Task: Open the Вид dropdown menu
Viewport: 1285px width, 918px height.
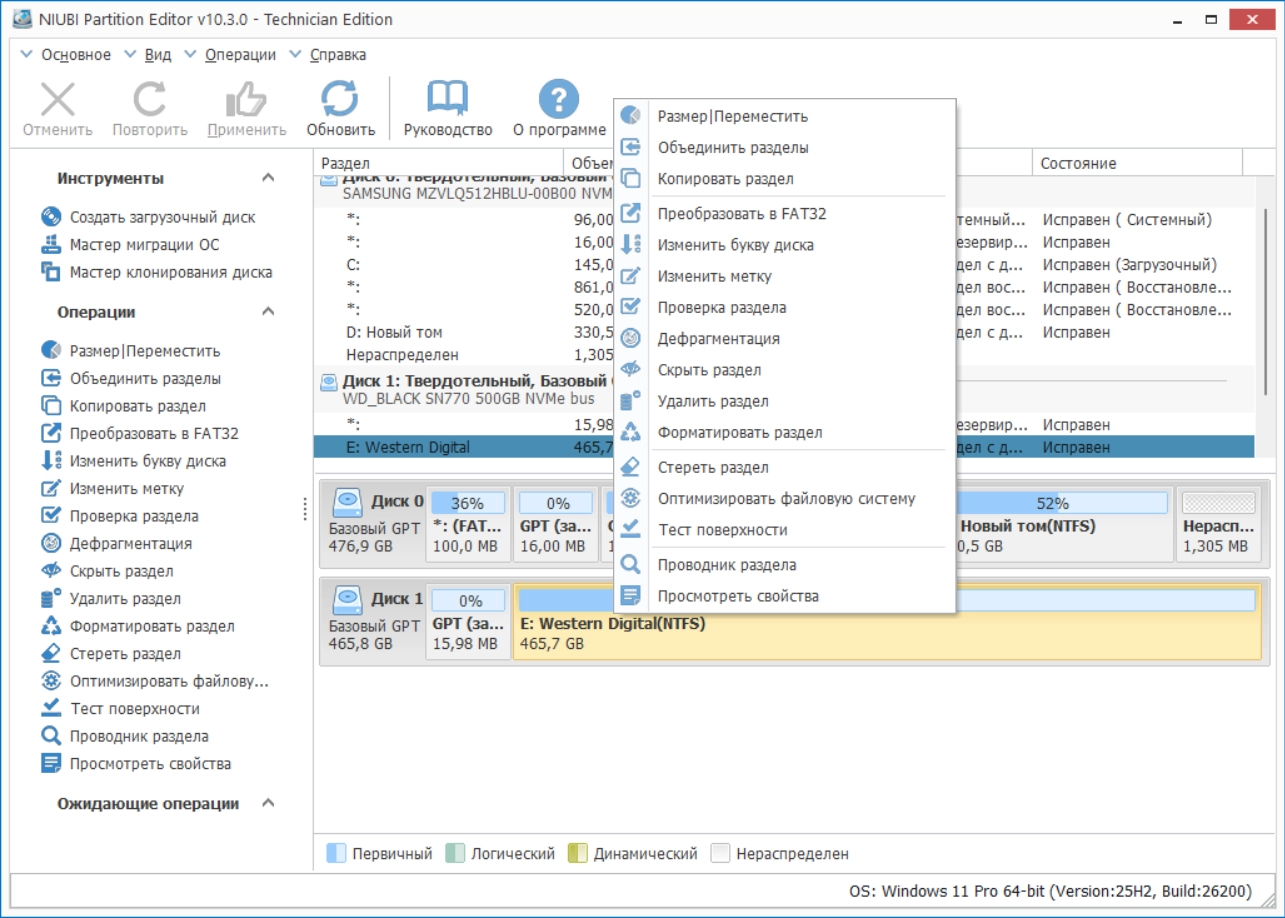Action: (148, 55)
